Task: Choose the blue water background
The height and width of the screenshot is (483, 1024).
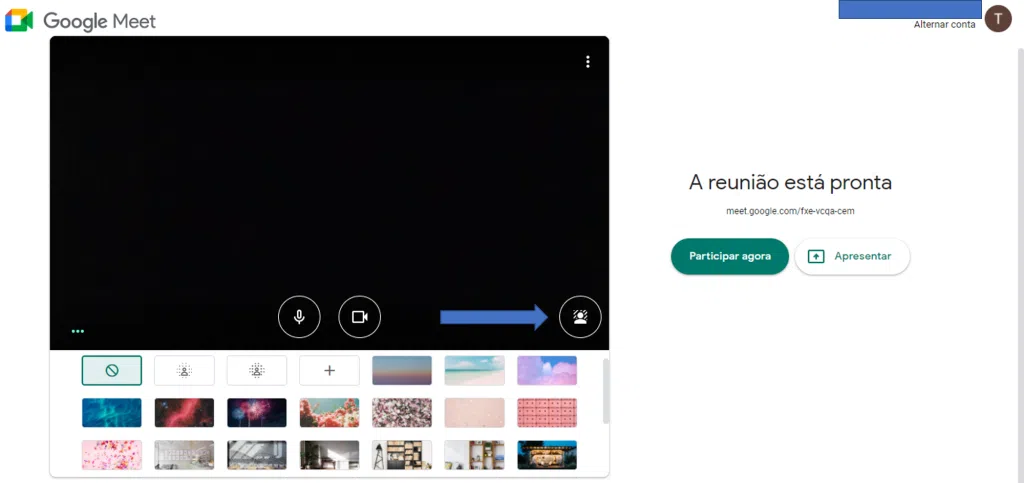Action: [112, 413]
